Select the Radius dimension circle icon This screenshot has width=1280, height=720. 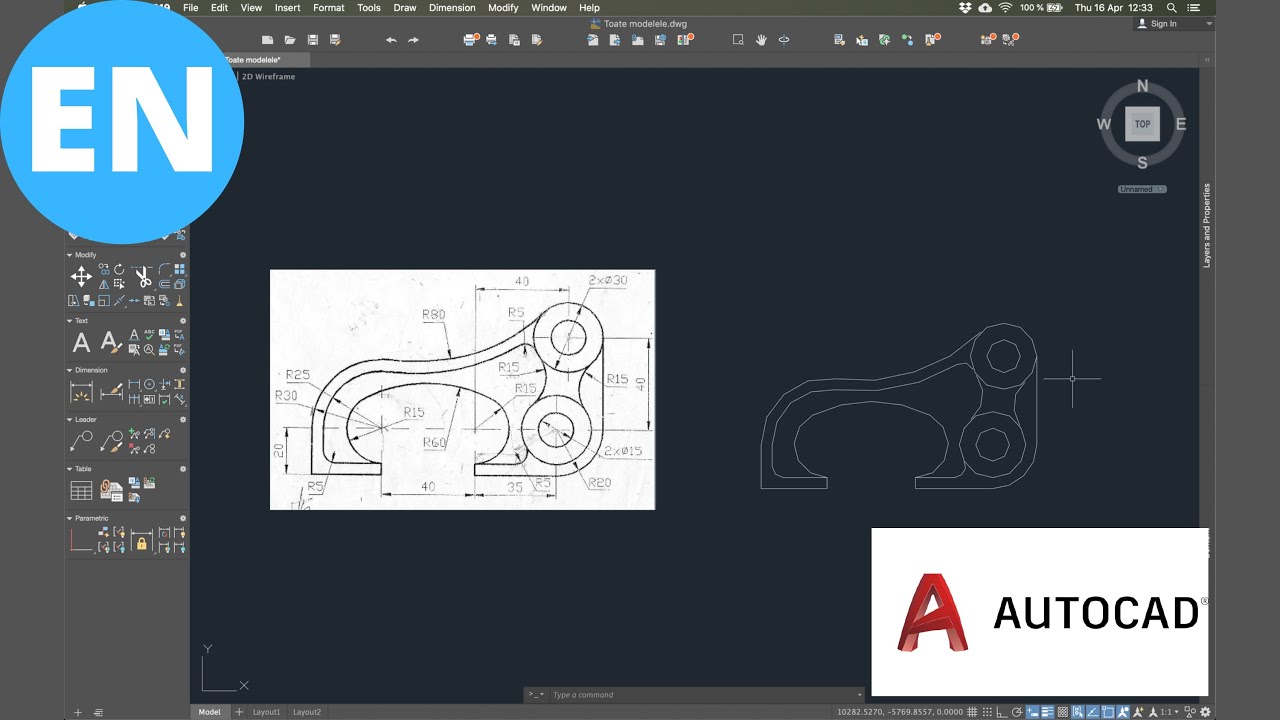click(x=150, y=384)
